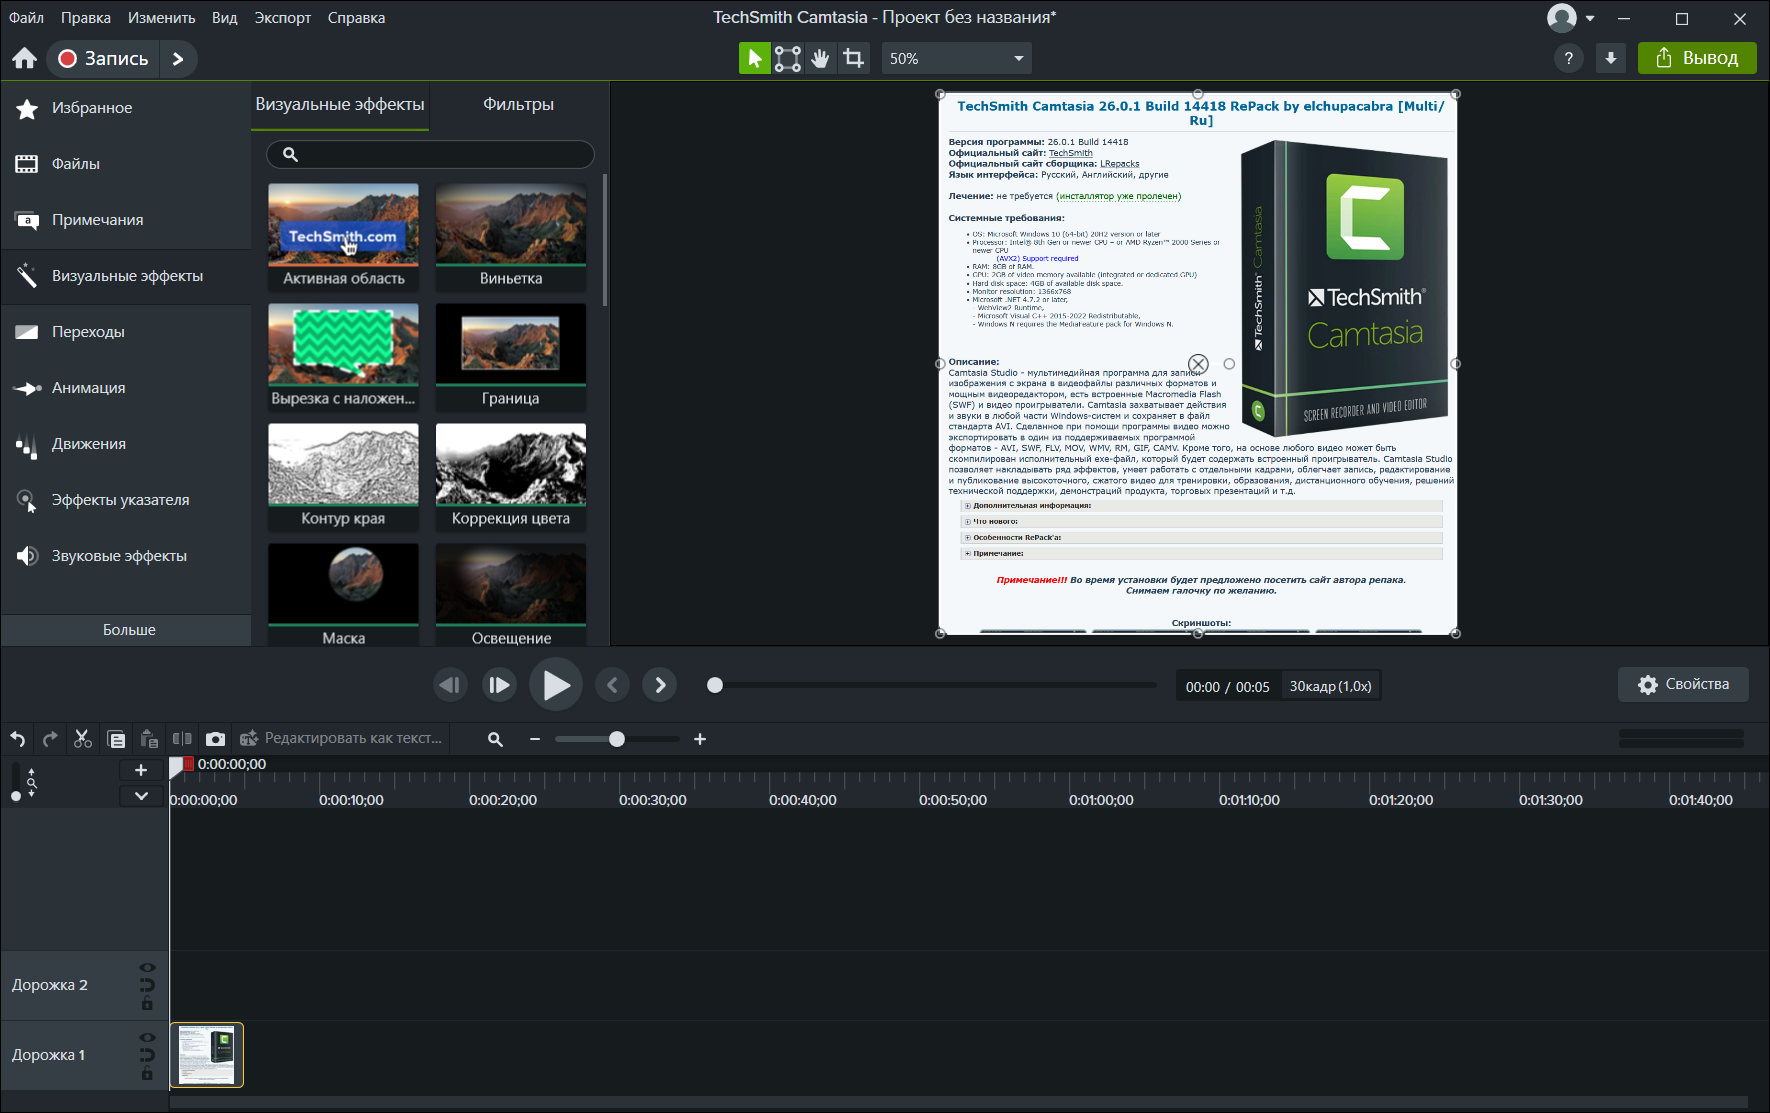Open the Правка menu
This screenshot has height=1113, width=1770.
click(86, 18)
